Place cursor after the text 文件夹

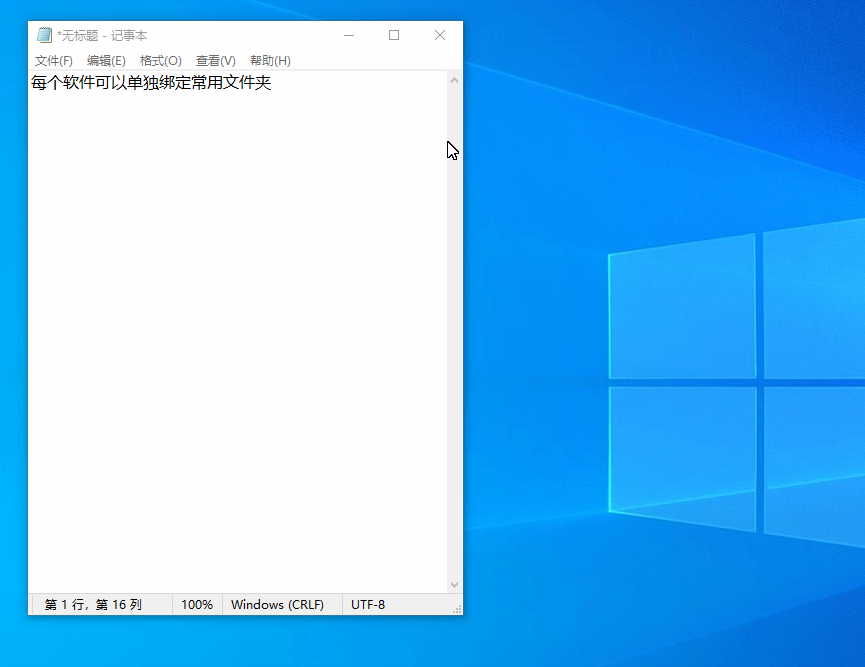click(x=272, y=83)
